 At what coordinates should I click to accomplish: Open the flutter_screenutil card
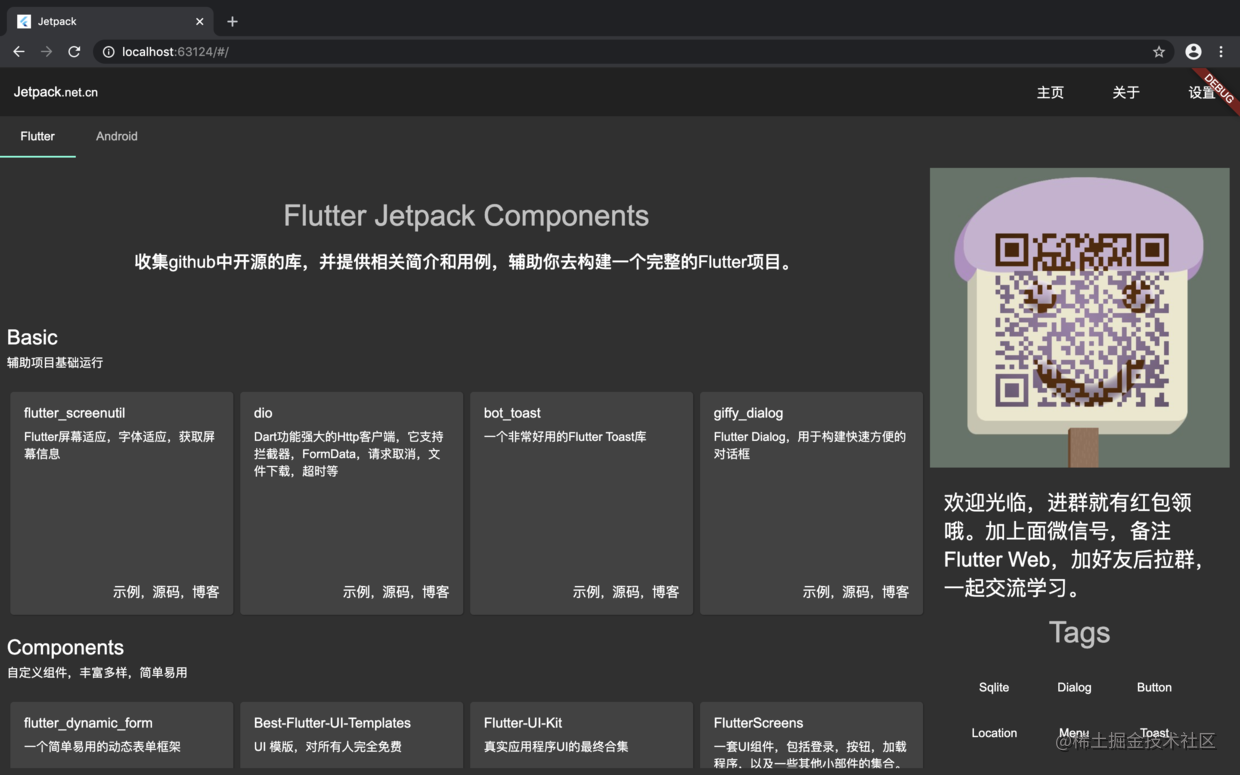point(122,503)
